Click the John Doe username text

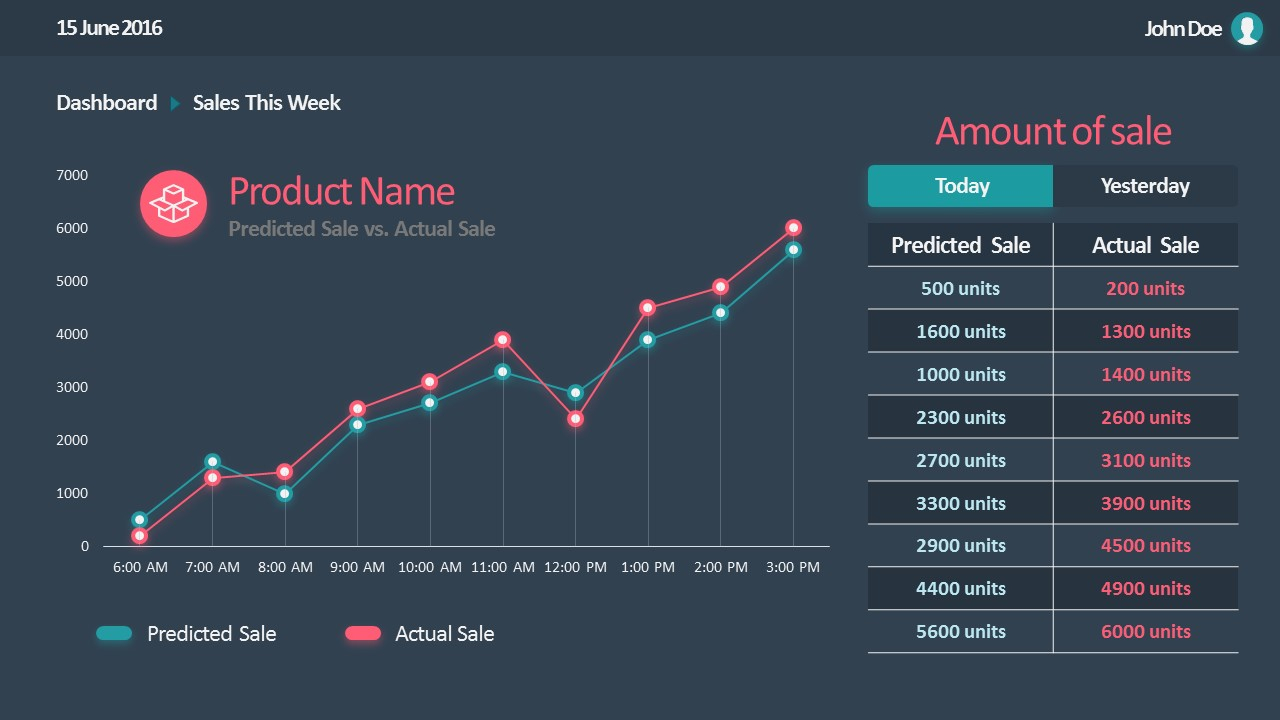coord(1183,29)
